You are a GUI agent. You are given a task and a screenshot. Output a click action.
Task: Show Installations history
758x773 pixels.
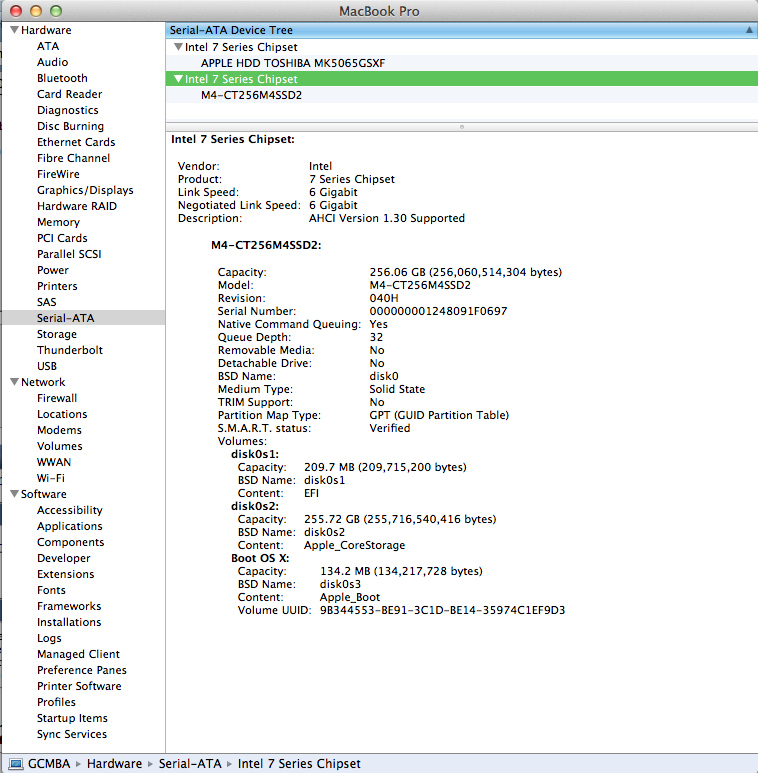click(x=69, y=622)
